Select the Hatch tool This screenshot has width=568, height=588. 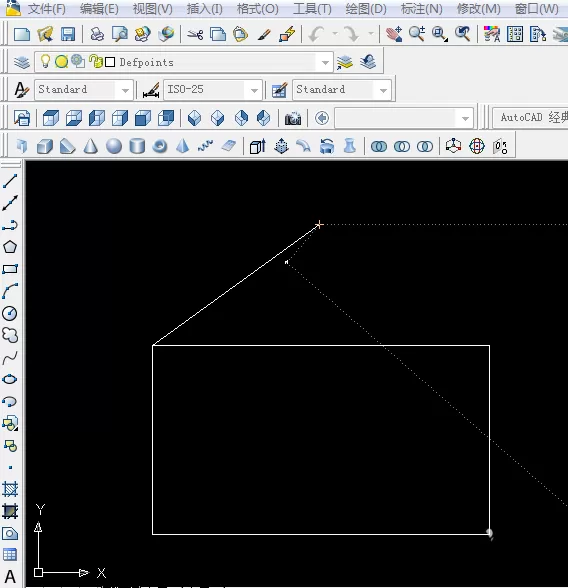click(10, 489)
